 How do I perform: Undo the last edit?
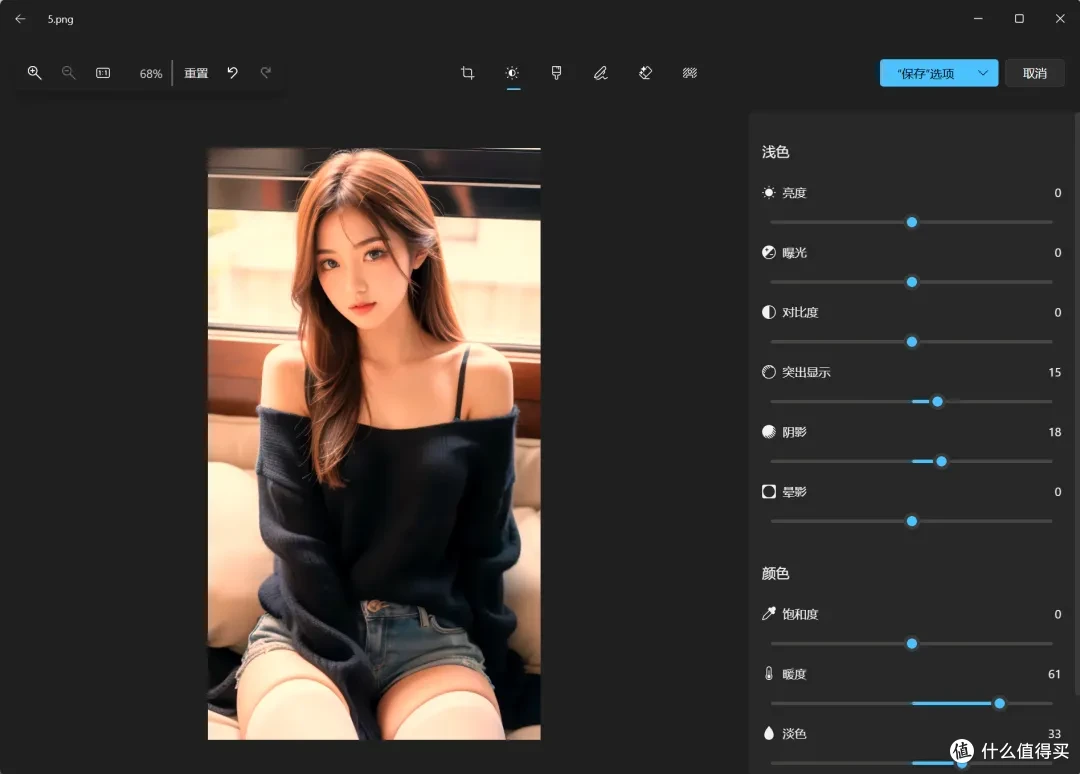[x=233, y=73]
